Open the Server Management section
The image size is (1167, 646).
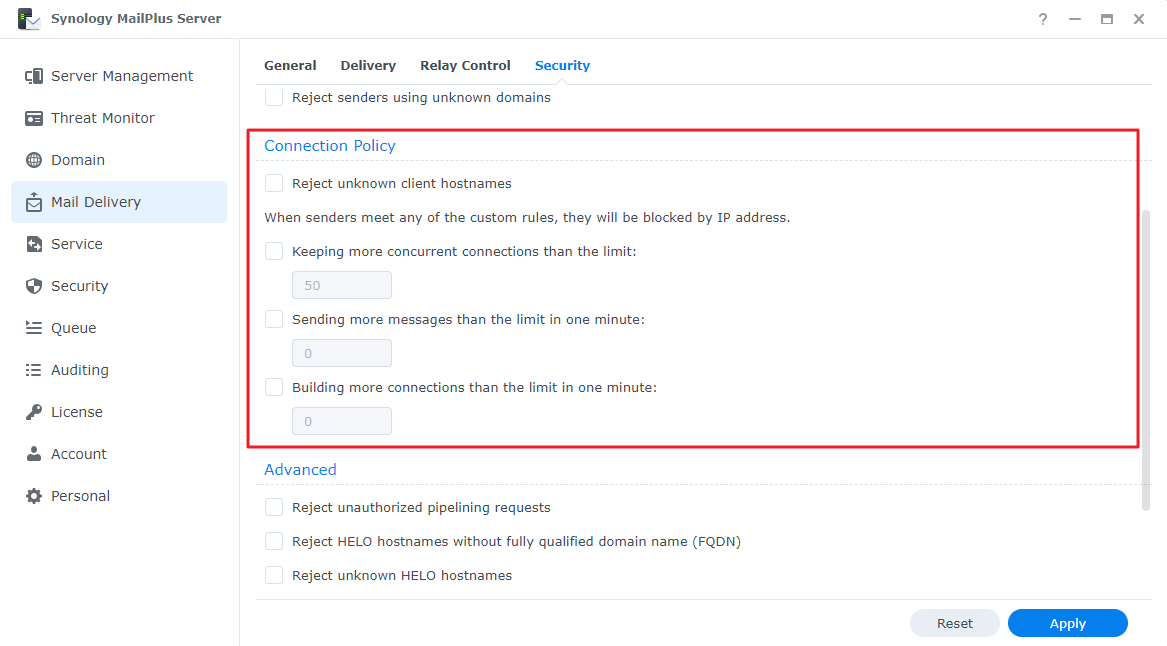[x=120, y=75]
